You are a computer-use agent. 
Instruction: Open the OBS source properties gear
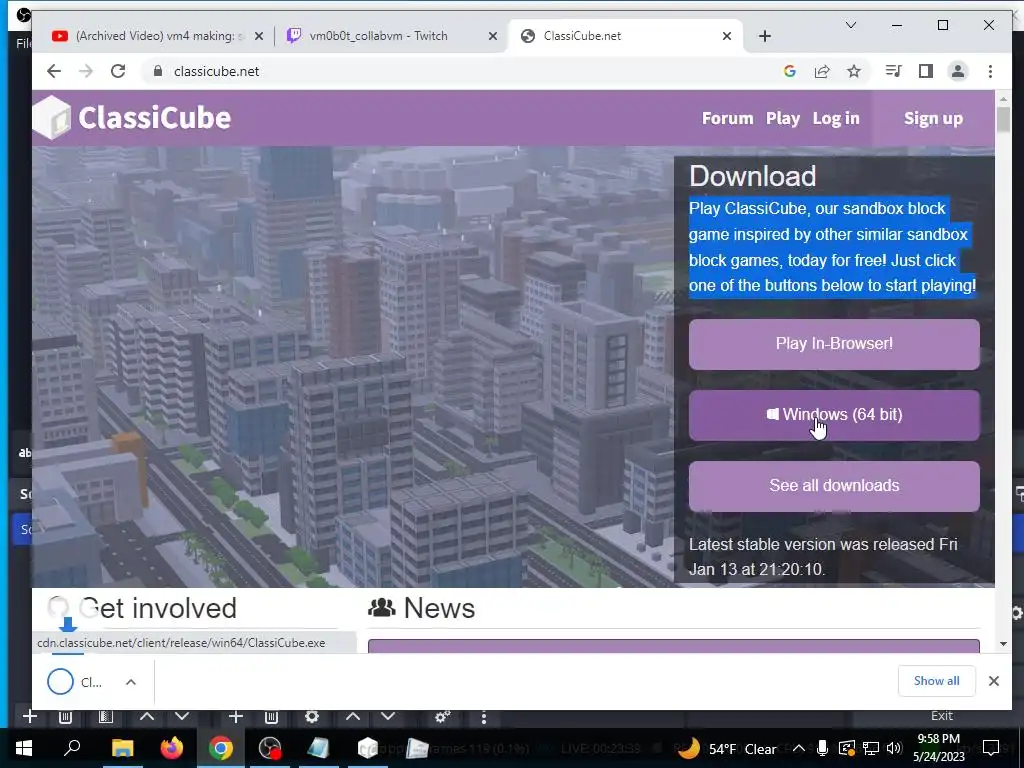click(x=312, y=716)
